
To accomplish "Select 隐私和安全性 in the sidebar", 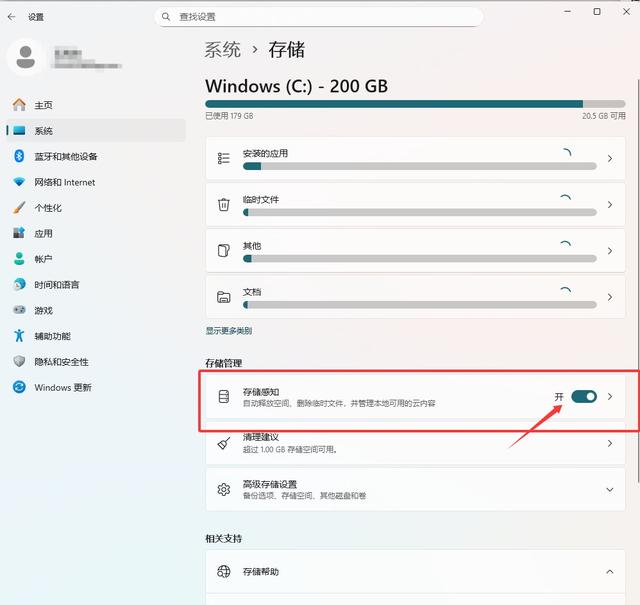I will 96,361.
